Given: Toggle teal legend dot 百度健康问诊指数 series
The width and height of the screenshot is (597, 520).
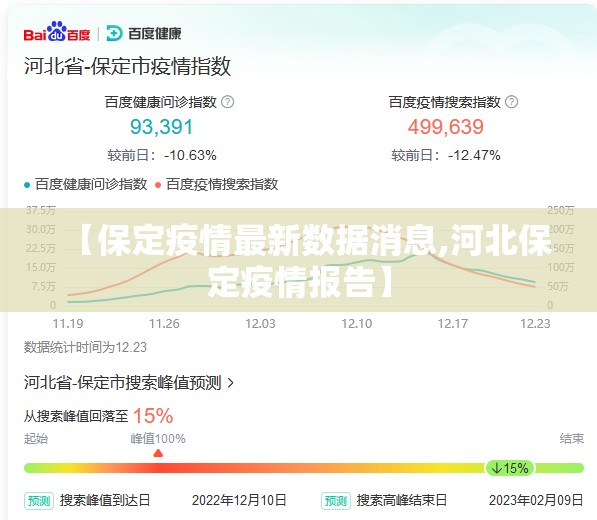Looking at the screenshot, I should [x=27, y=185].
